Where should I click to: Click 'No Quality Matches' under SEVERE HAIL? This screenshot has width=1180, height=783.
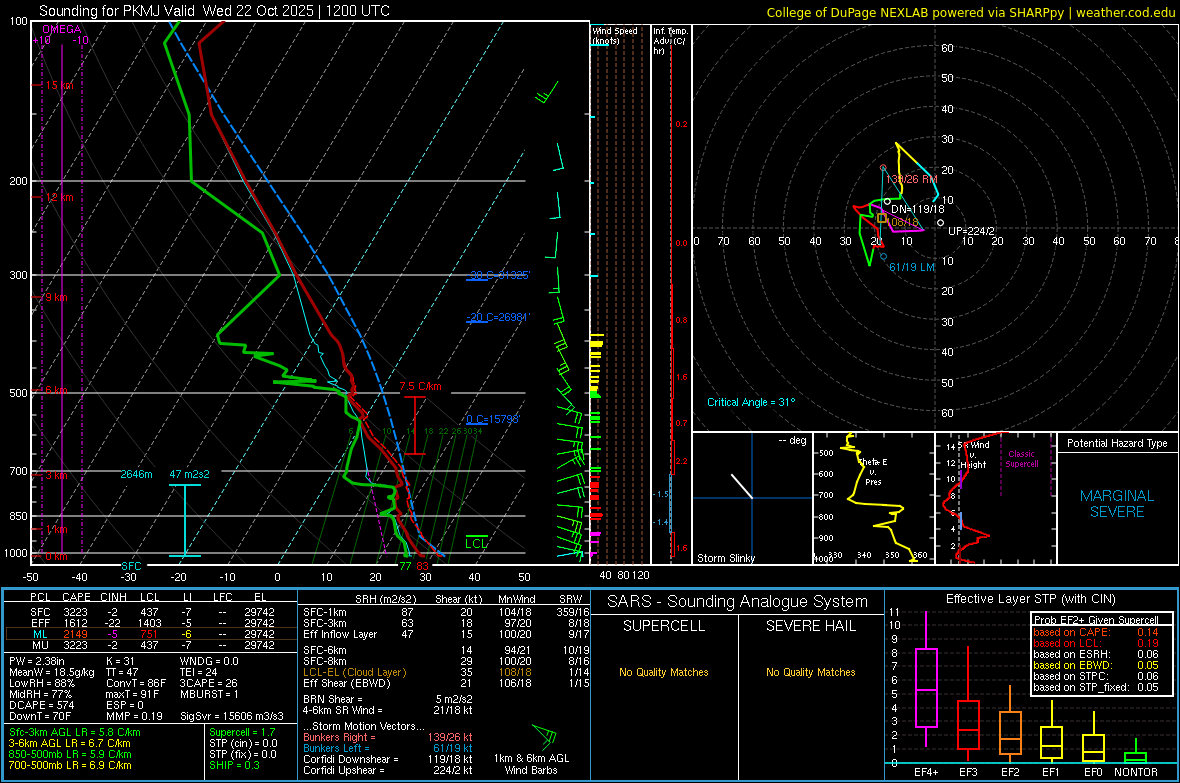click(810, 672)
